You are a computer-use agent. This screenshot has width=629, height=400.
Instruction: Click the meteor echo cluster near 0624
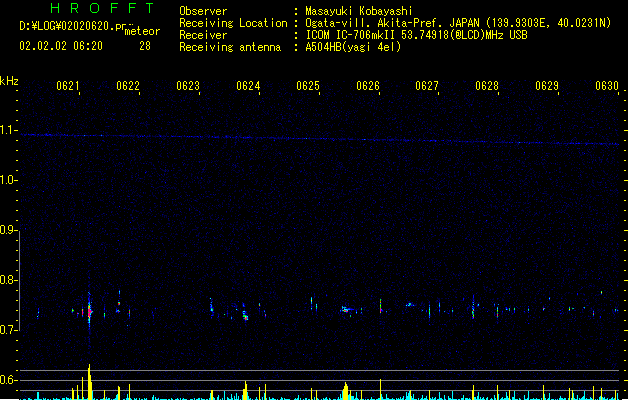(245, 313)
